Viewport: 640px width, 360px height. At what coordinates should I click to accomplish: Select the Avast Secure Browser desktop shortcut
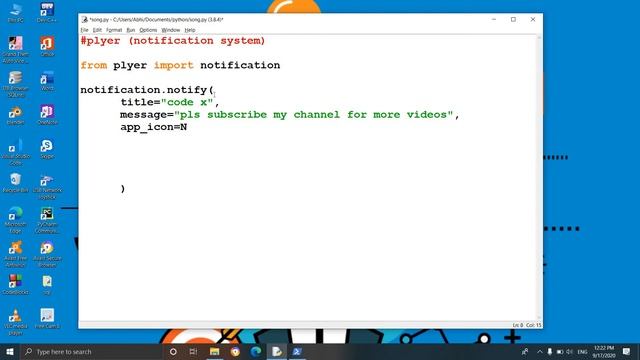point(47,254)
